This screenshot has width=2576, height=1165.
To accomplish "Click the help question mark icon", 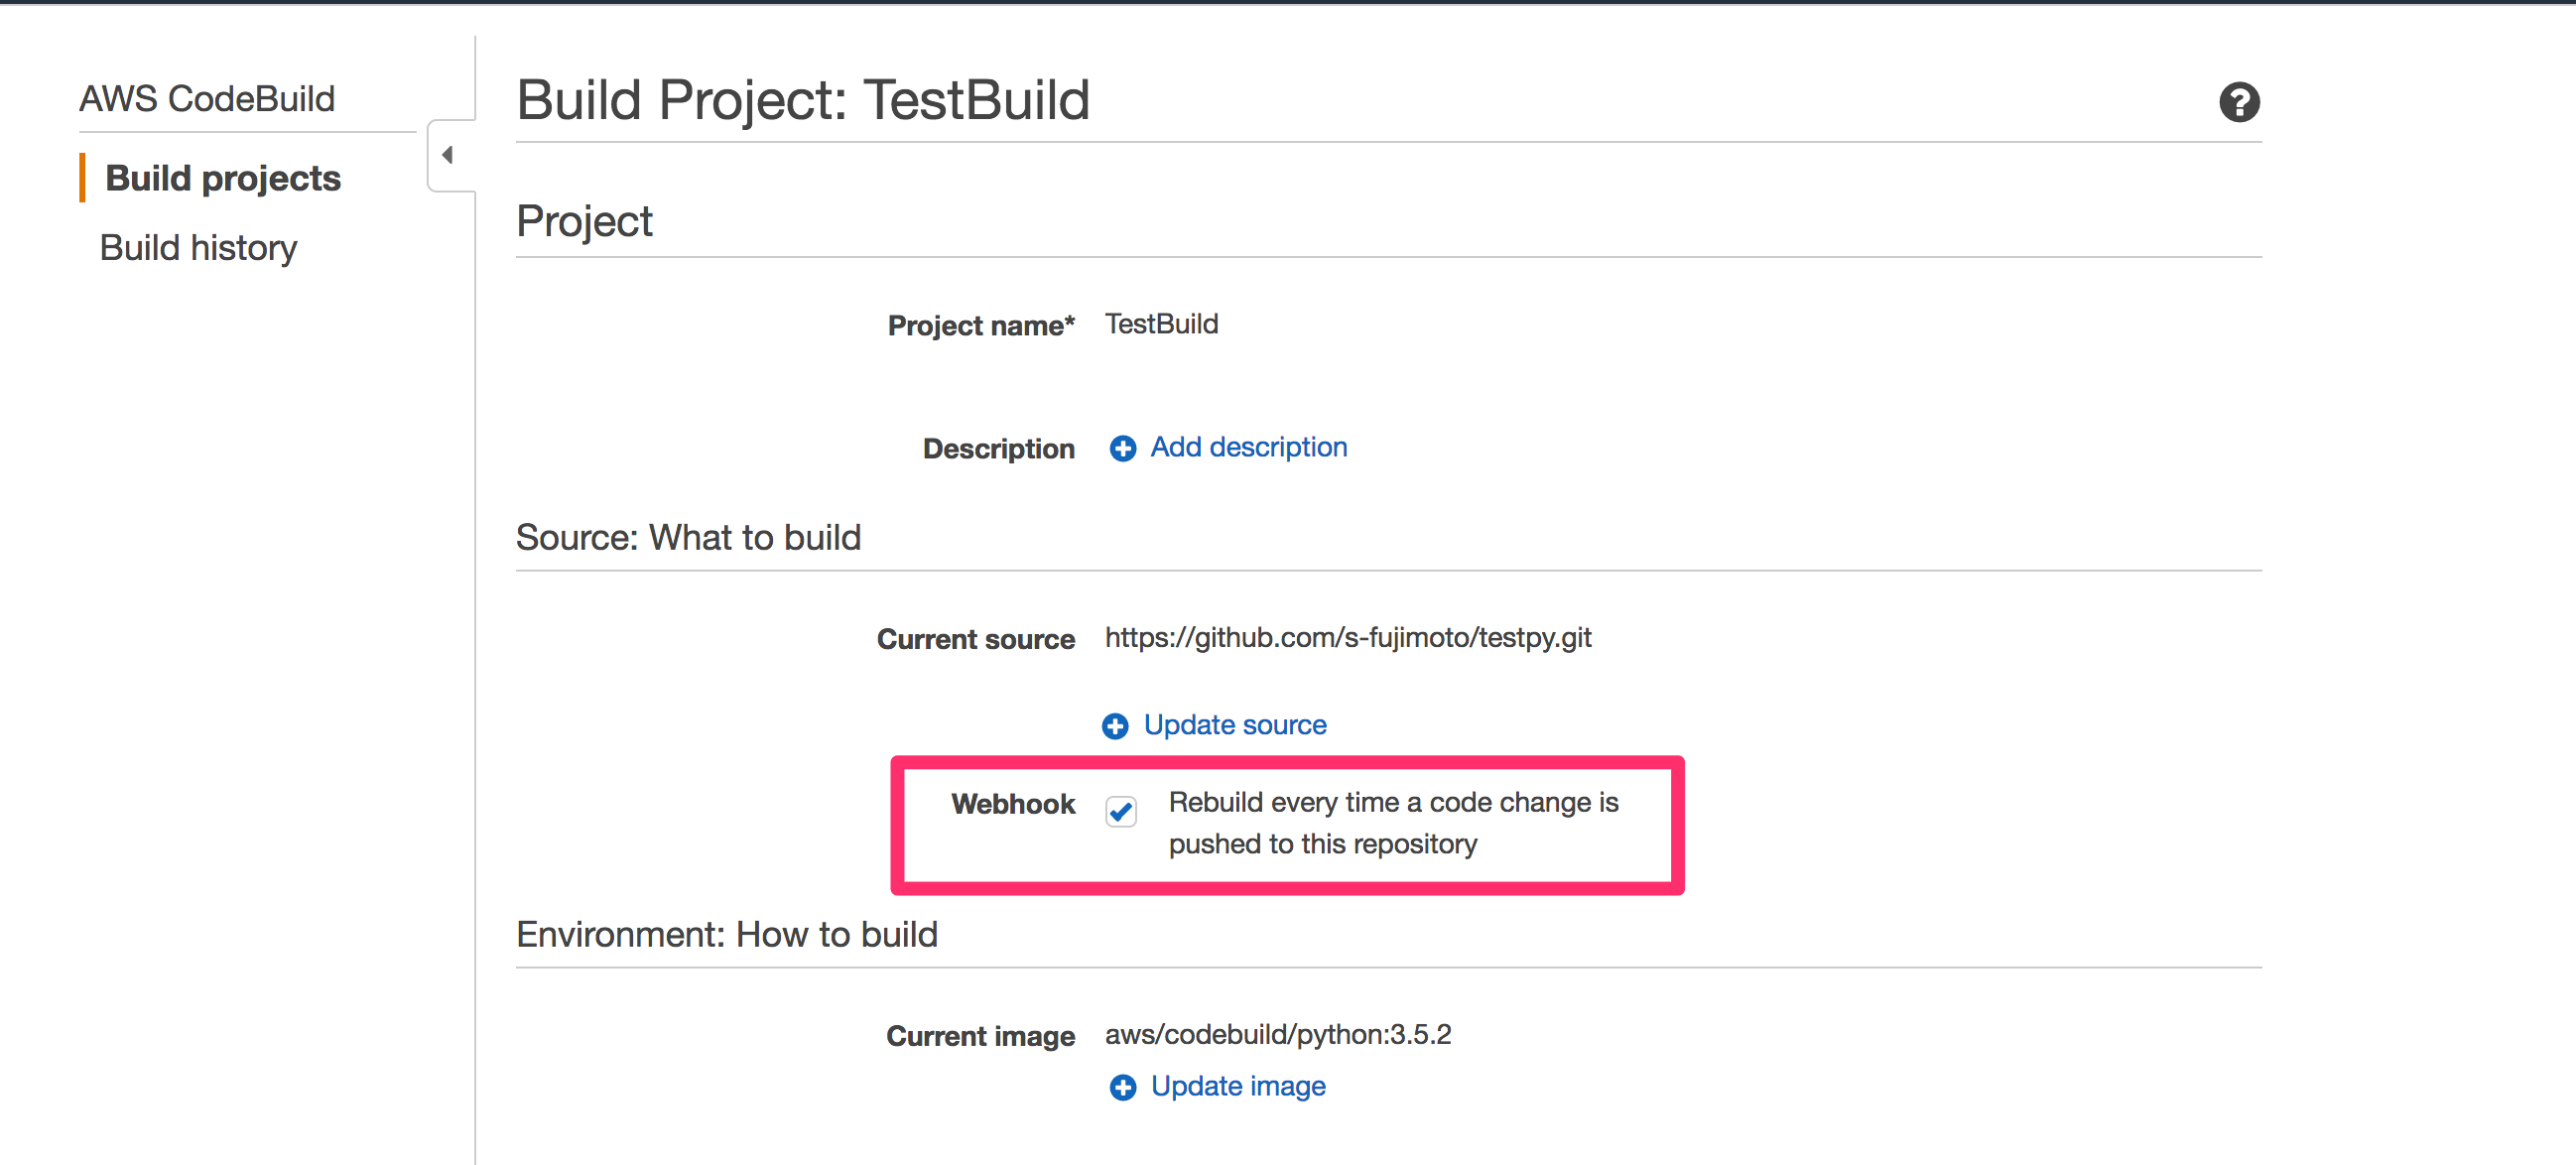I will tap(2238, 102).
